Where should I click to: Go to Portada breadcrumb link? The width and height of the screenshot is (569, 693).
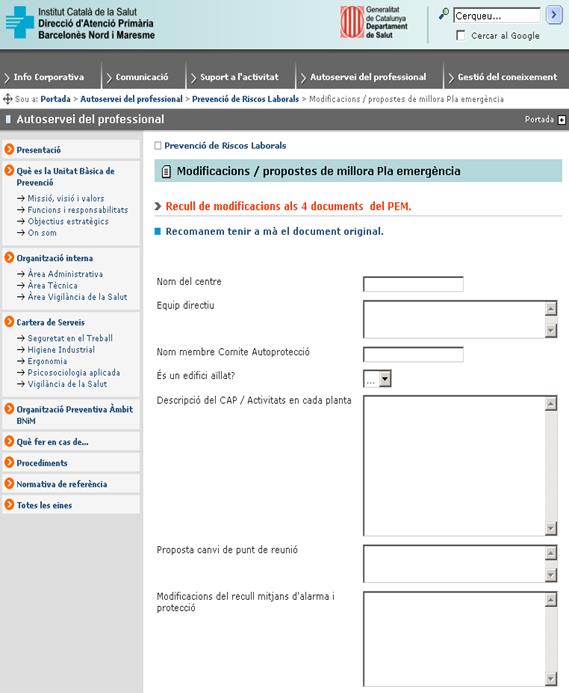coord(55,99)
